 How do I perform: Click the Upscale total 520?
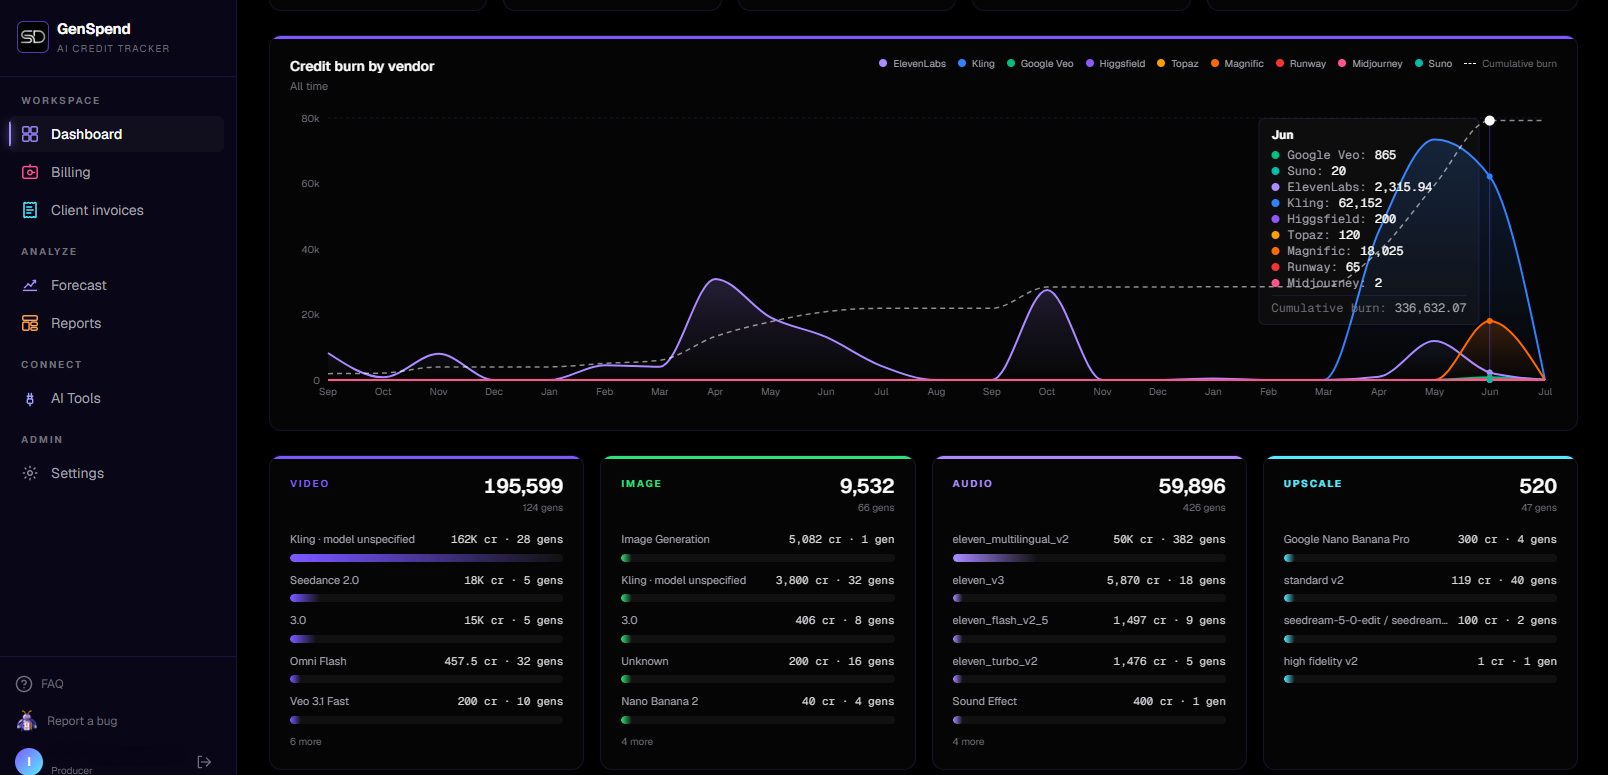[x=1538, y=486]
